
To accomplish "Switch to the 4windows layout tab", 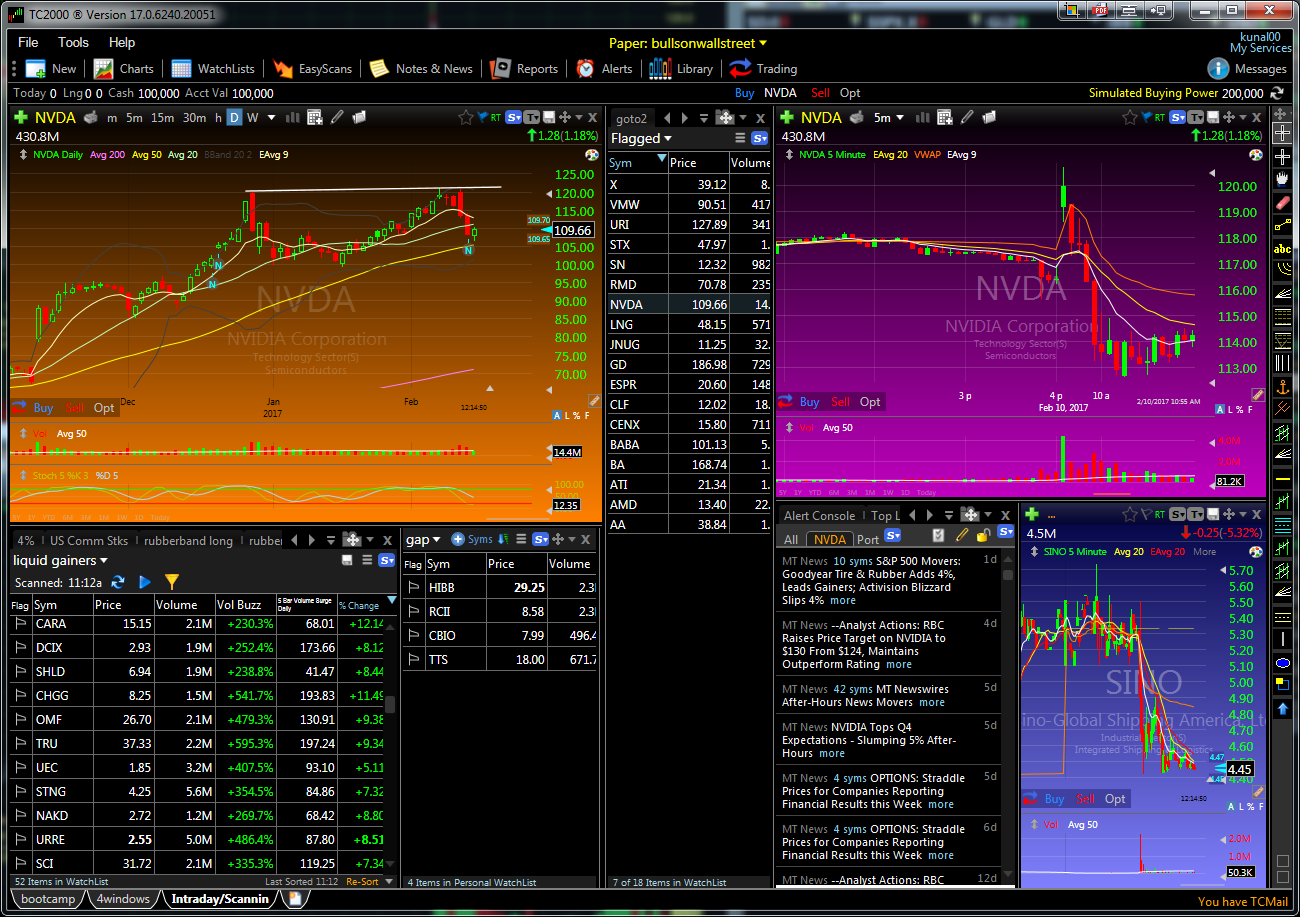I will tap(122, 899).
